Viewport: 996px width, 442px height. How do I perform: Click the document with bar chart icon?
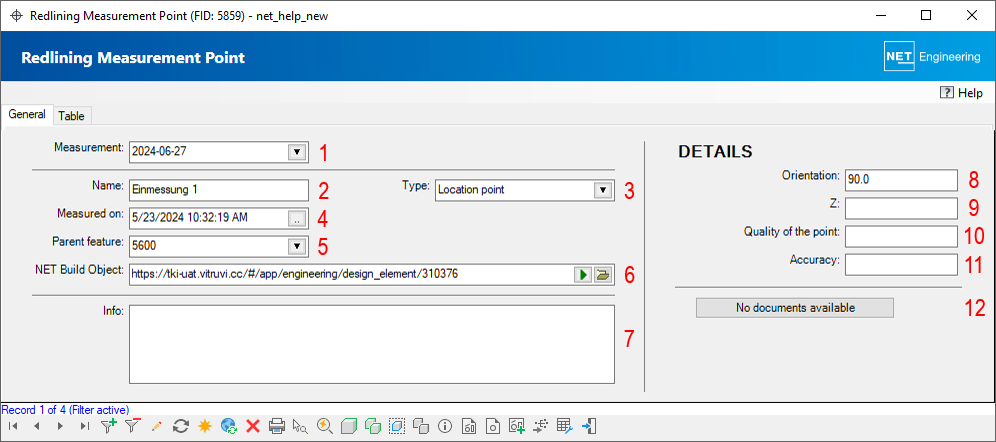click(469, 426)
